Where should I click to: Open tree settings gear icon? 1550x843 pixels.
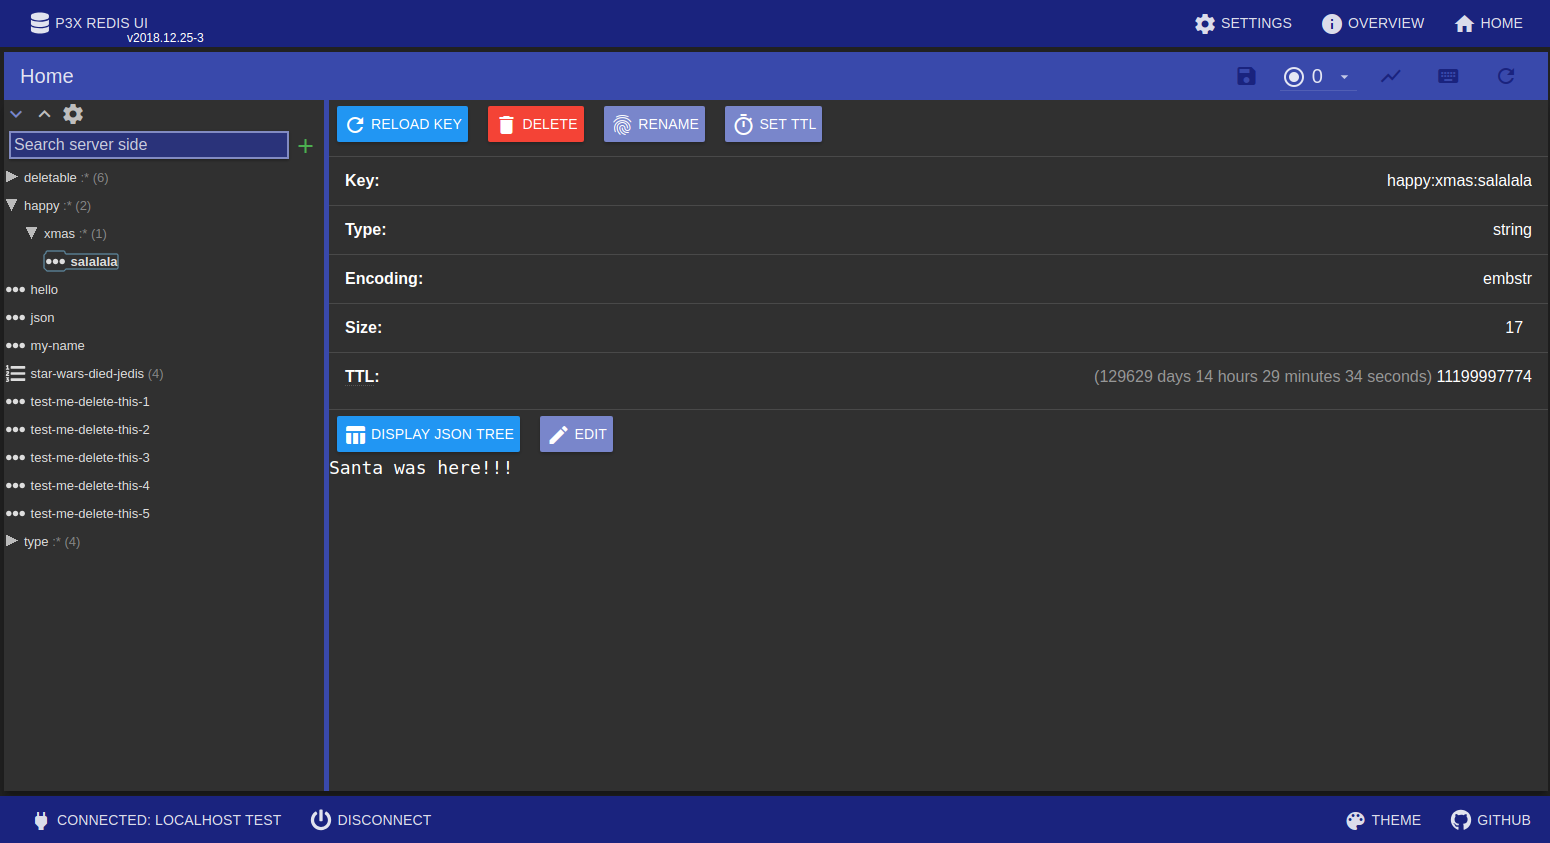73,114
